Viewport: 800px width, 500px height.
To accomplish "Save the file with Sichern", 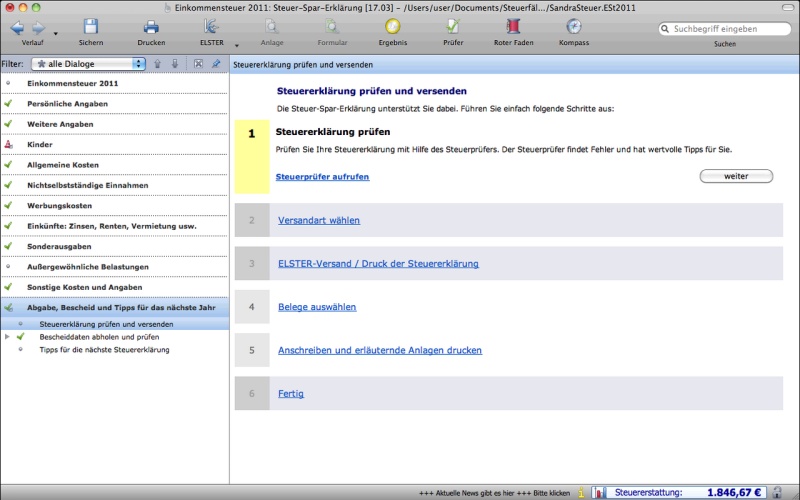I will tap(91, 27).
